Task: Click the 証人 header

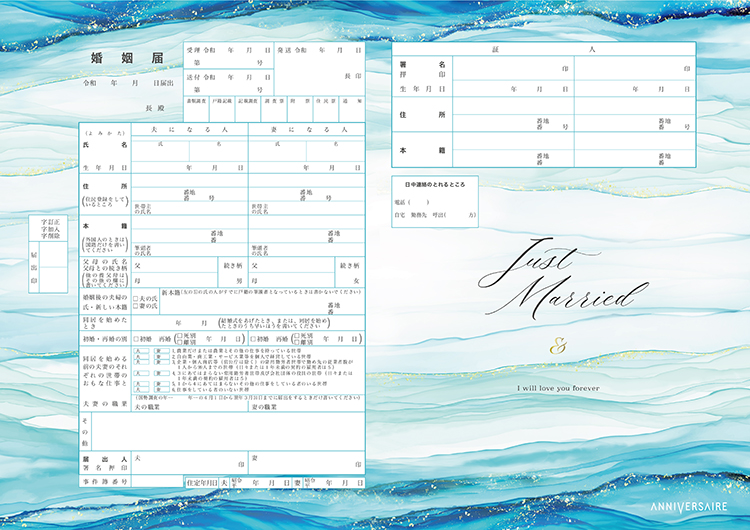Action: 543,49
